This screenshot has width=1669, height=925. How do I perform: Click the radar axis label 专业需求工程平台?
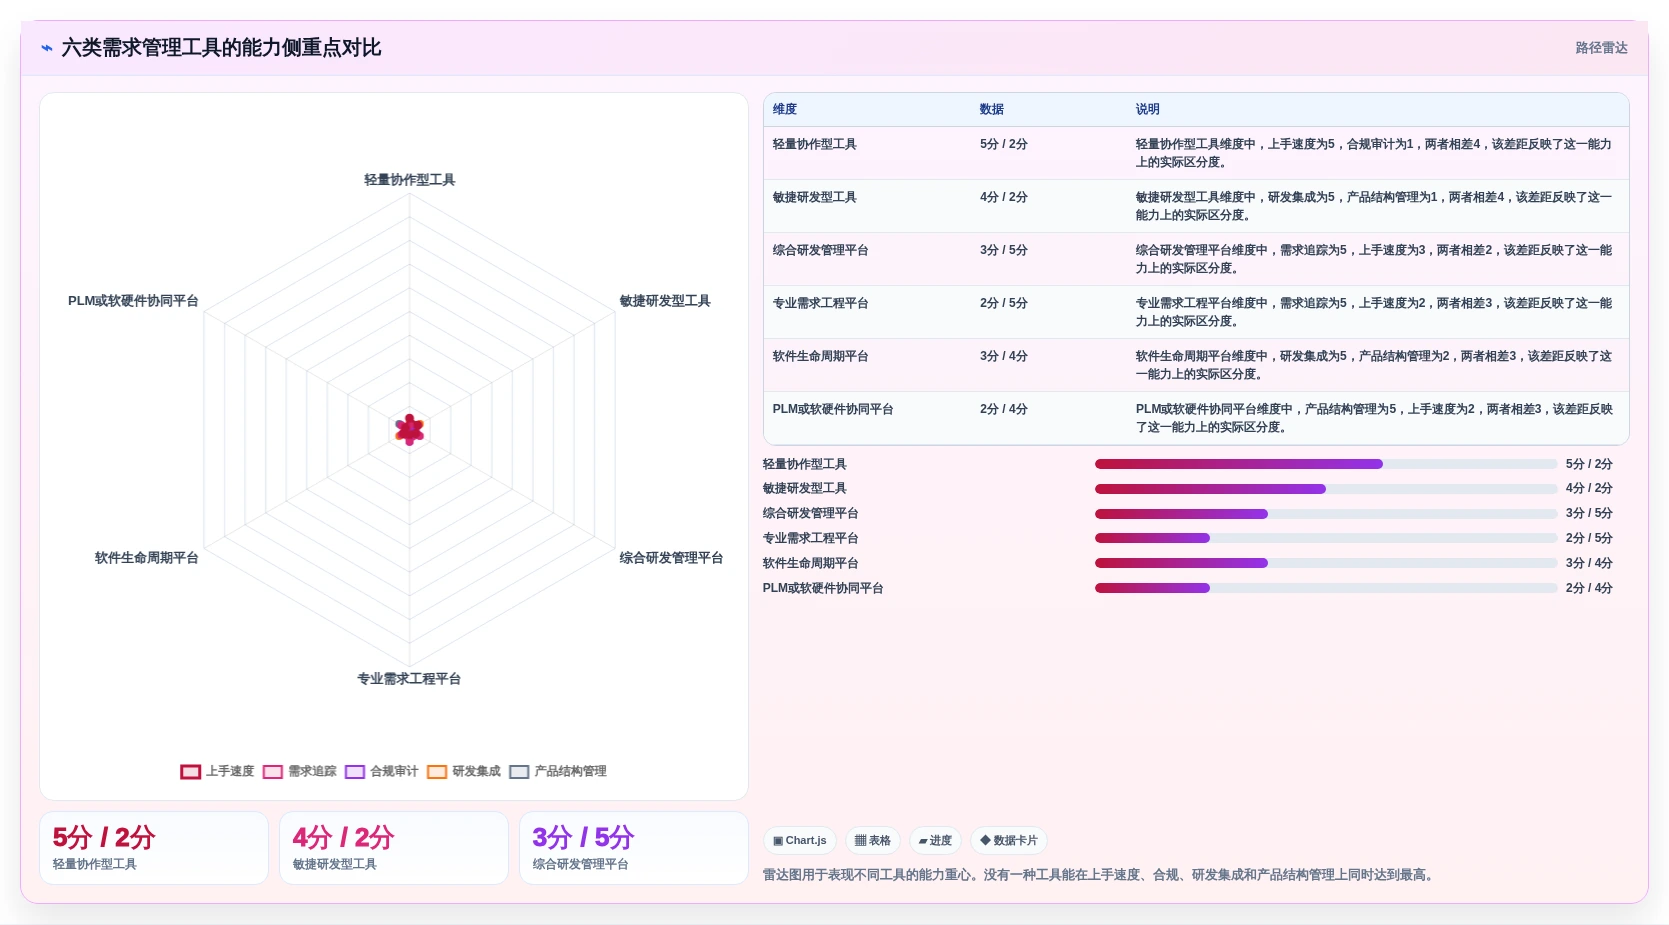coord(409,679)
